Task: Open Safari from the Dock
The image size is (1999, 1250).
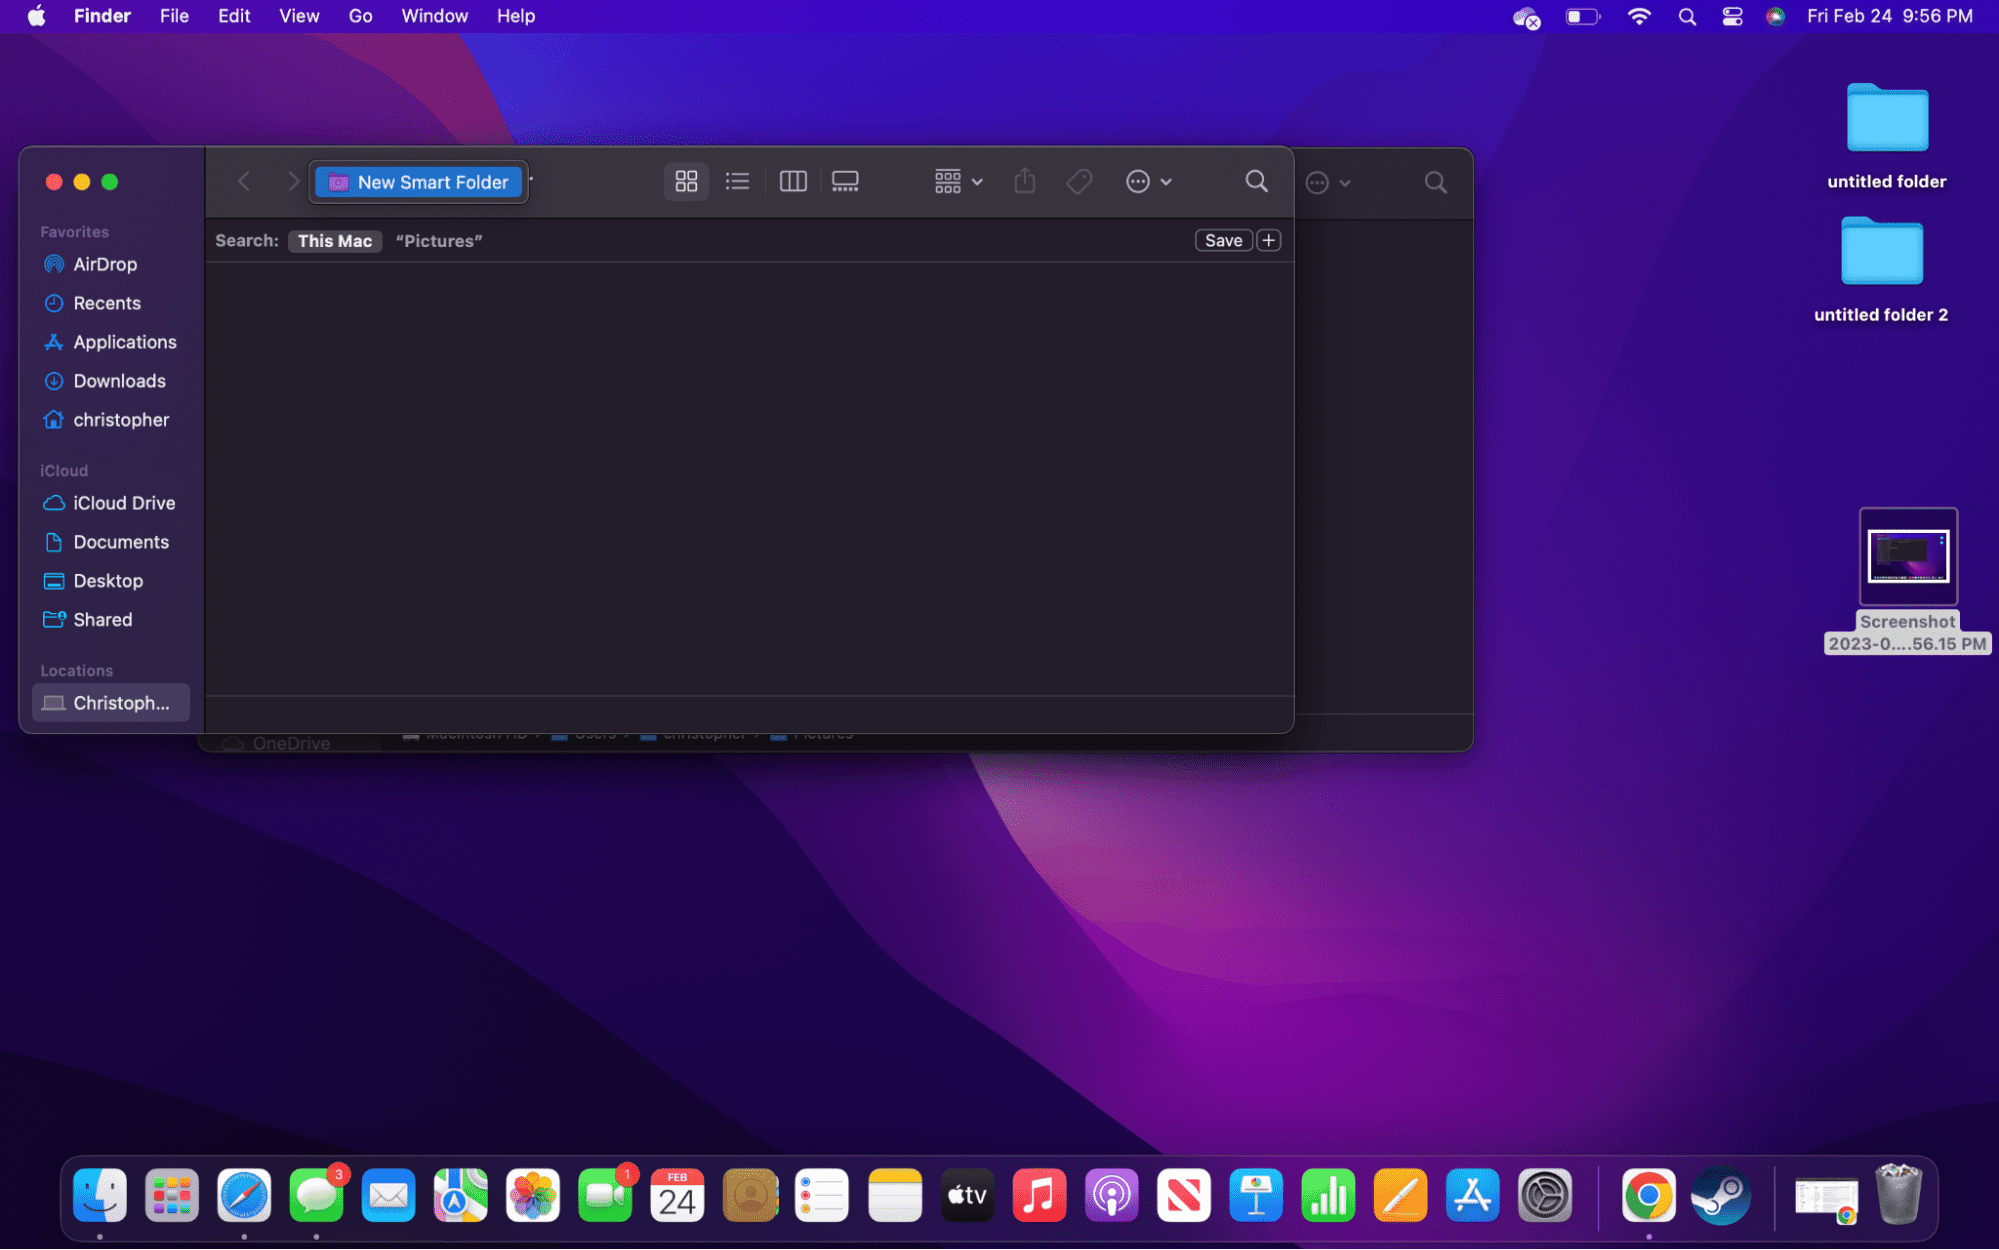Action: (244, 1196)
